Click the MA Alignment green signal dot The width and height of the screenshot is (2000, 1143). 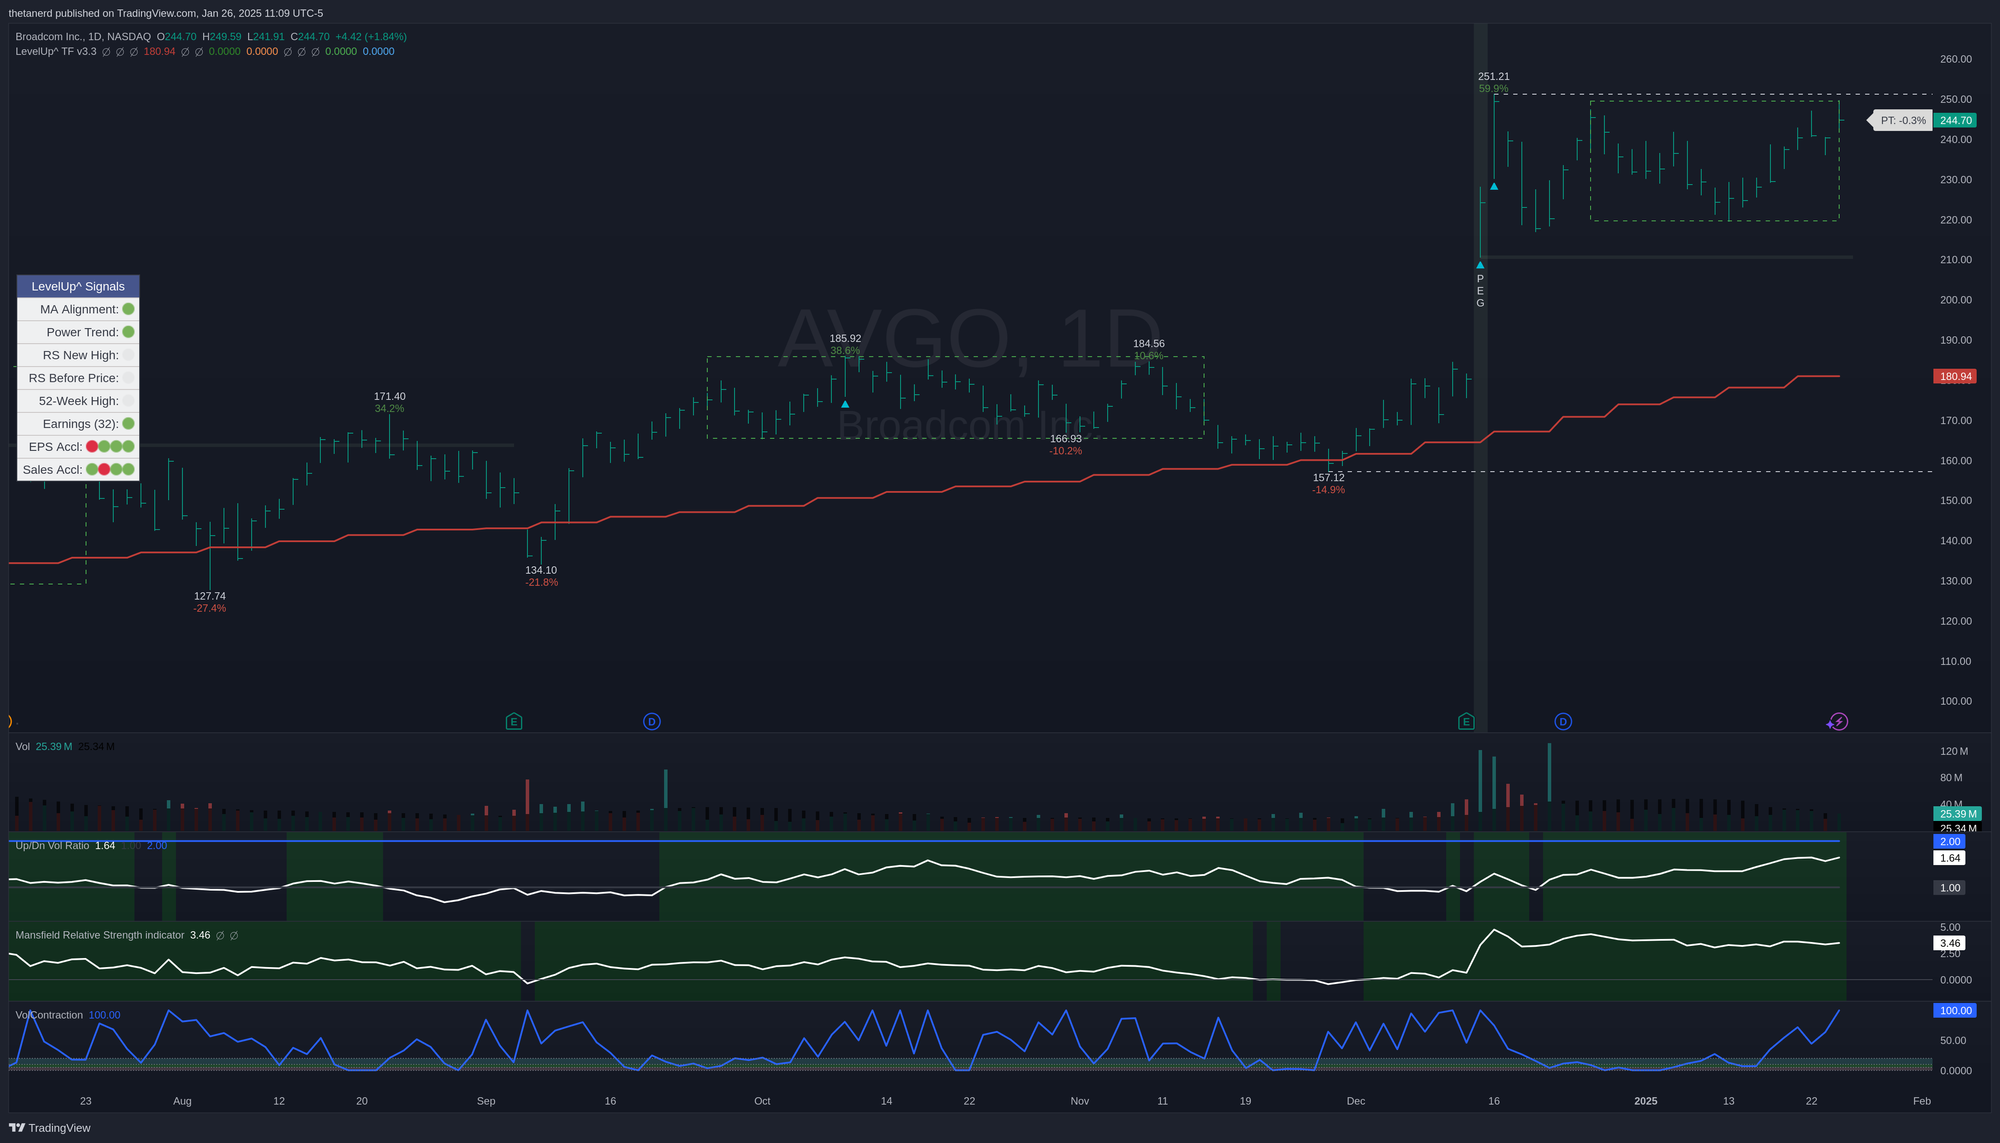tap(128, 309)
